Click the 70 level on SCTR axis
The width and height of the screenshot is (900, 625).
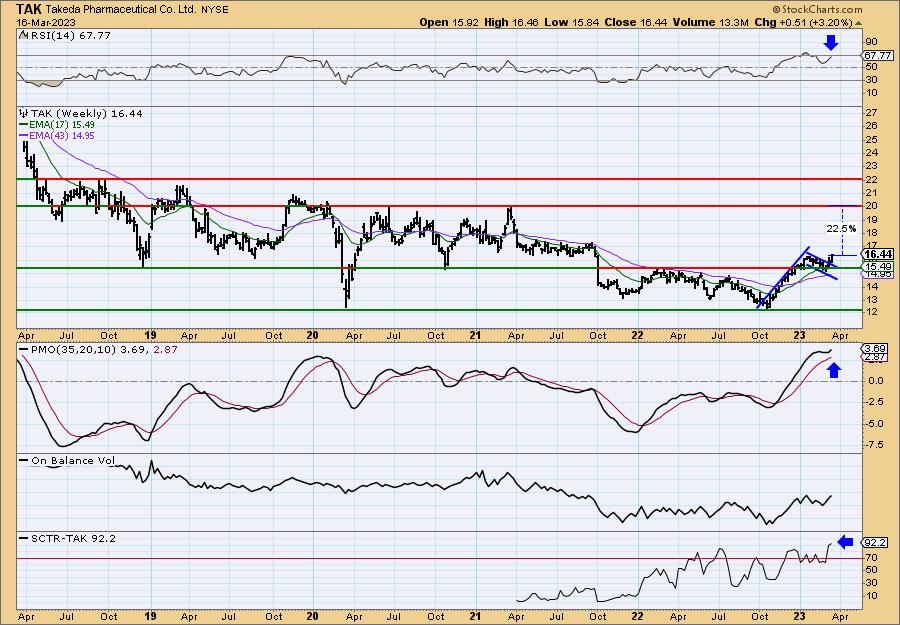(870, 557)
